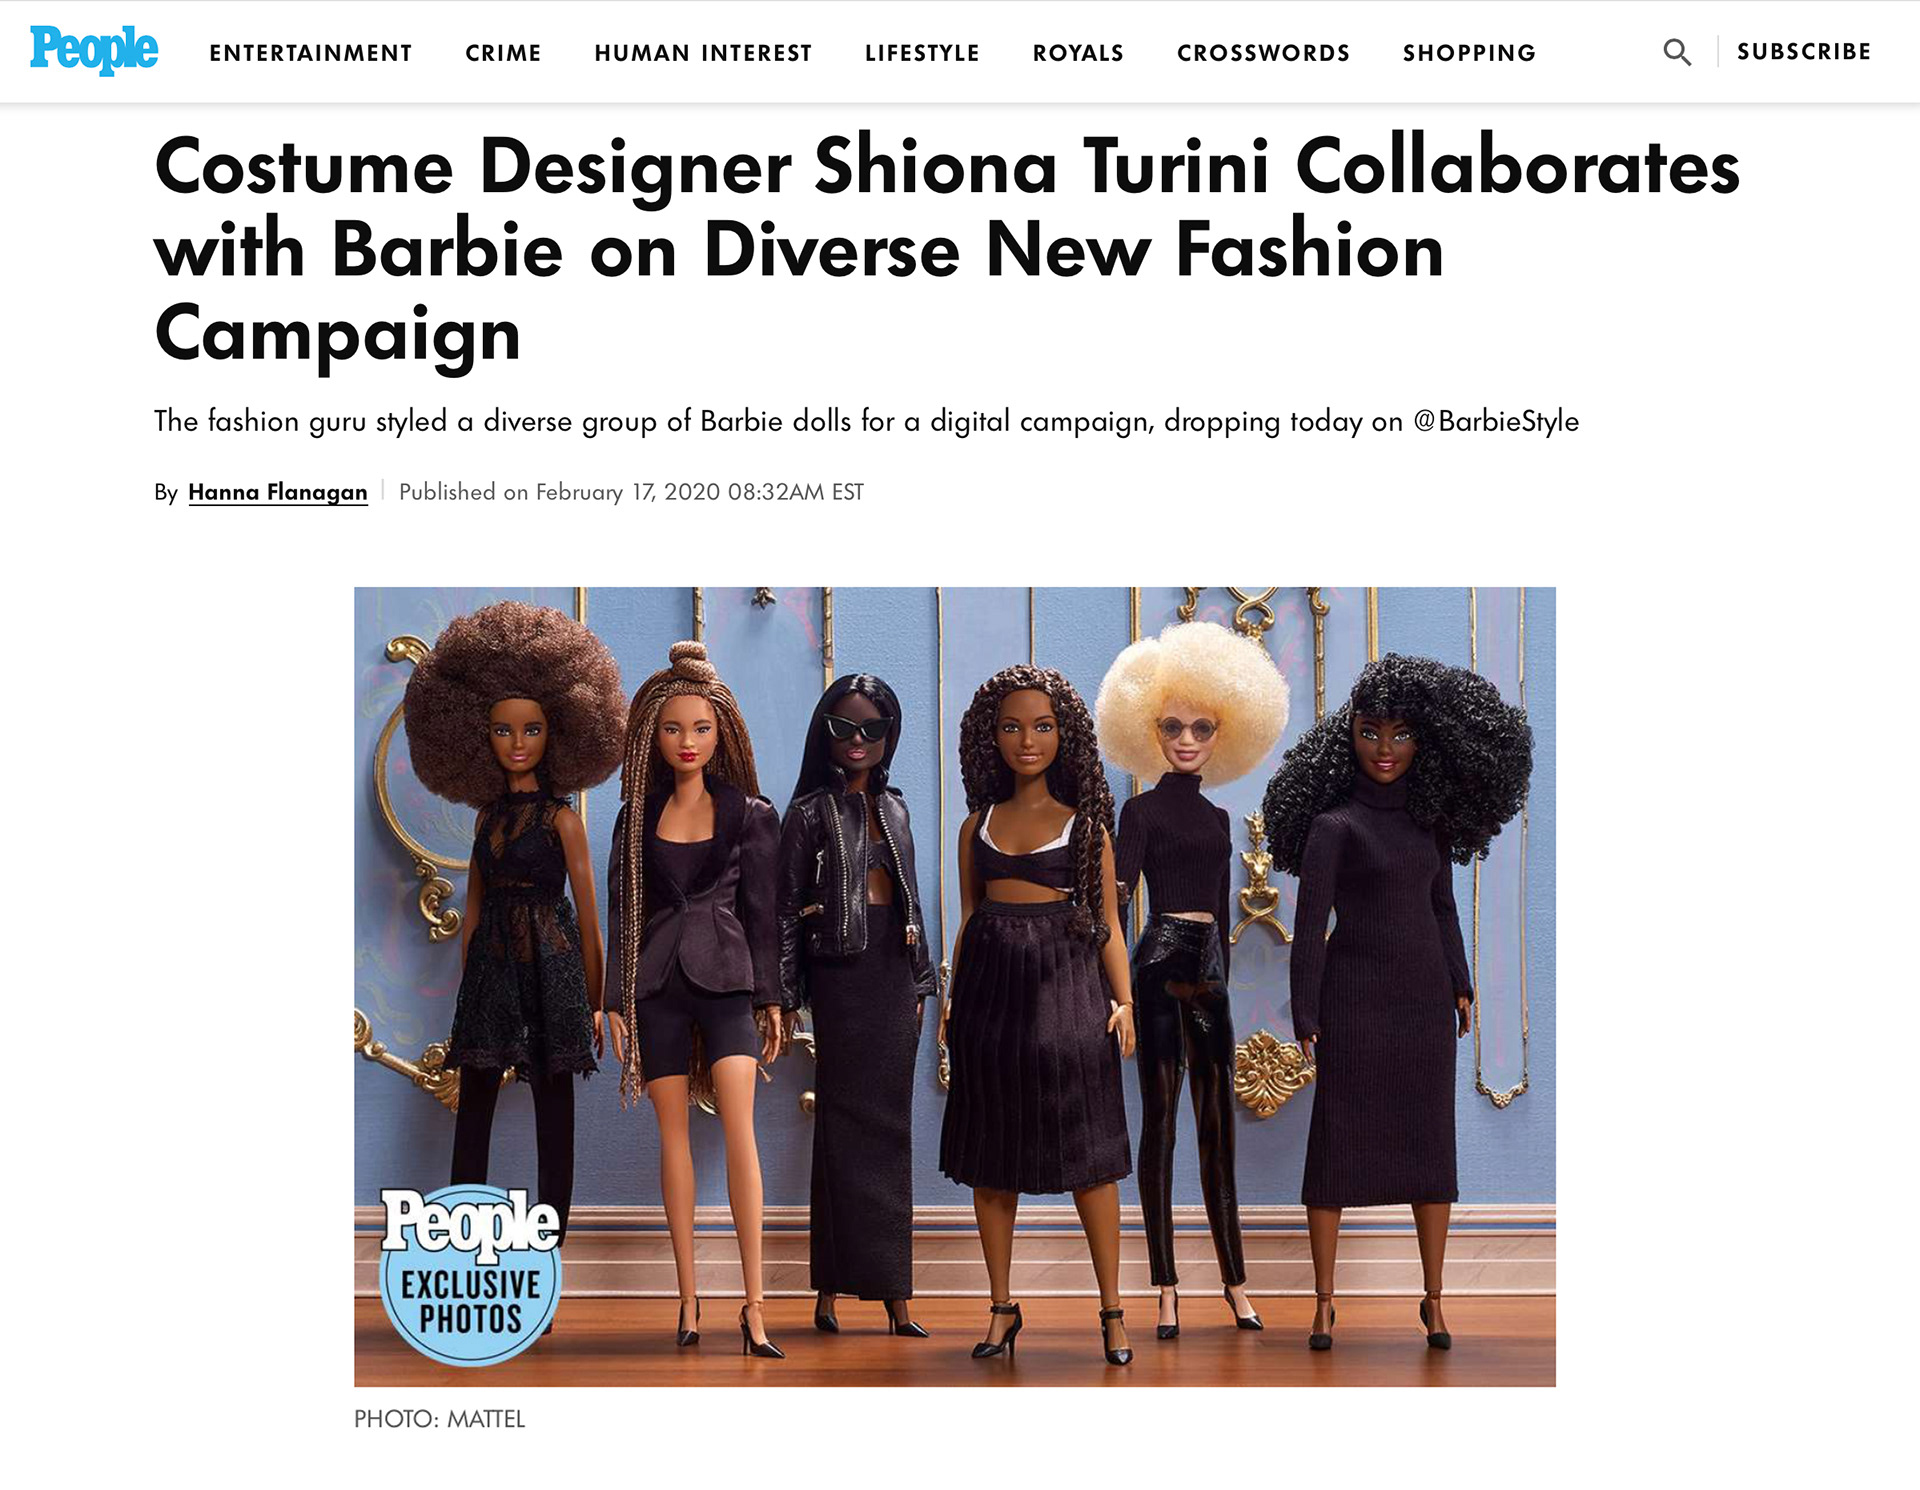
Task: Click the Photo: Mattel caption
Action: 439,1419
